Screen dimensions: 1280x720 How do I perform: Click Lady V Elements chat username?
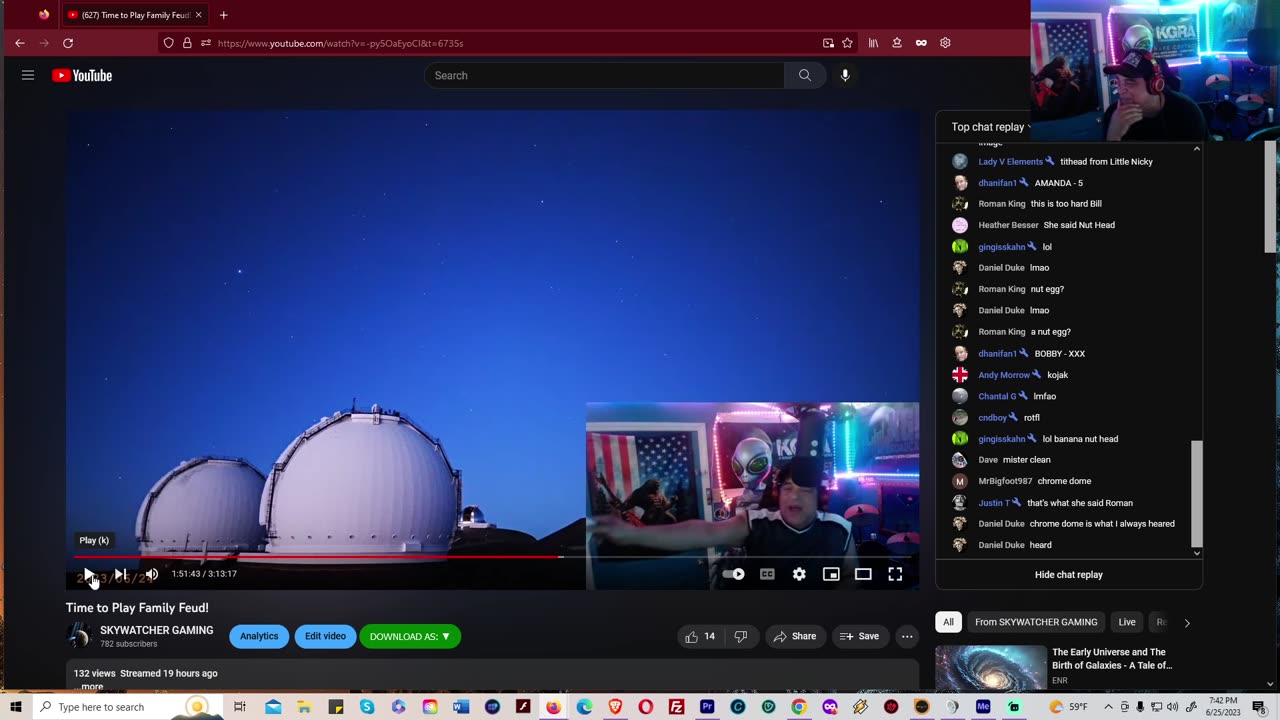click(1010, 162)
